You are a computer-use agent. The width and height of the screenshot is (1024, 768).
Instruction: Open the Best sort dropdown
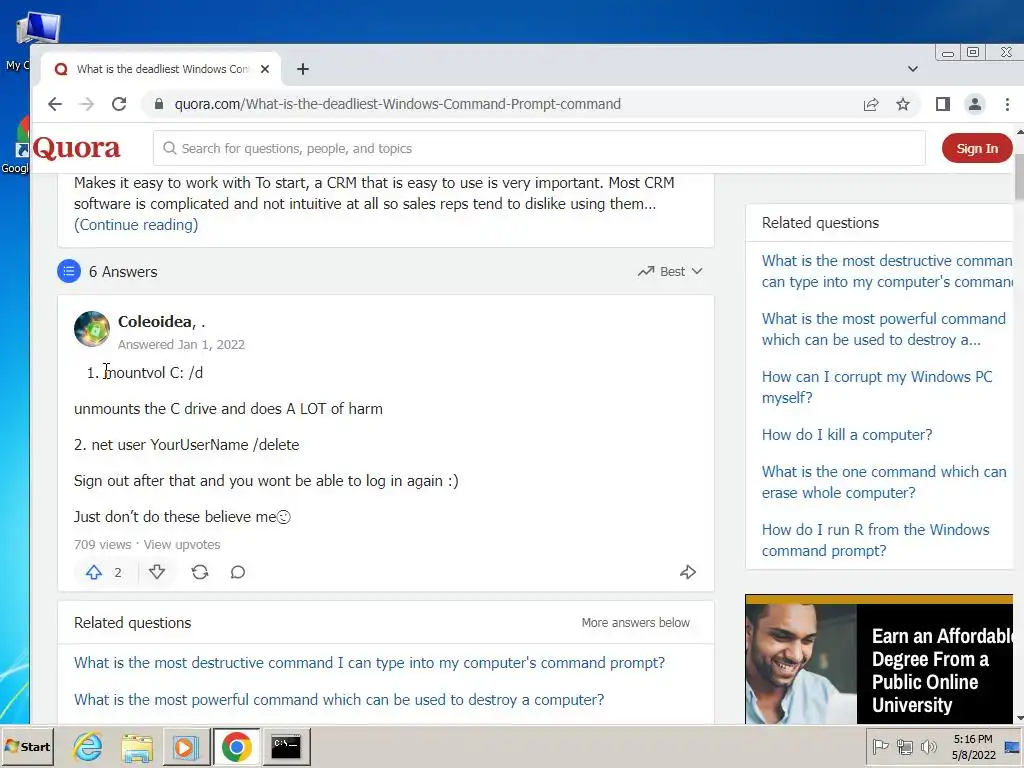671,271
